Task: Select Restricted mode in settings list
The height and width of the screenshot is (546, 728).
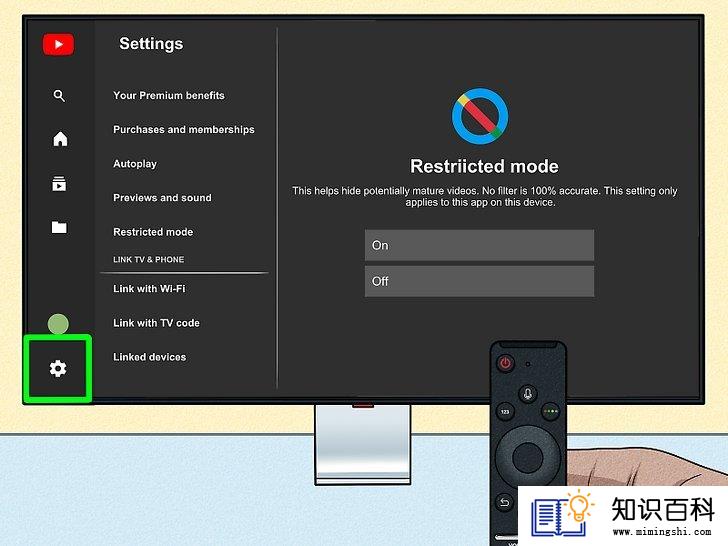Action: tap(153, 232)
